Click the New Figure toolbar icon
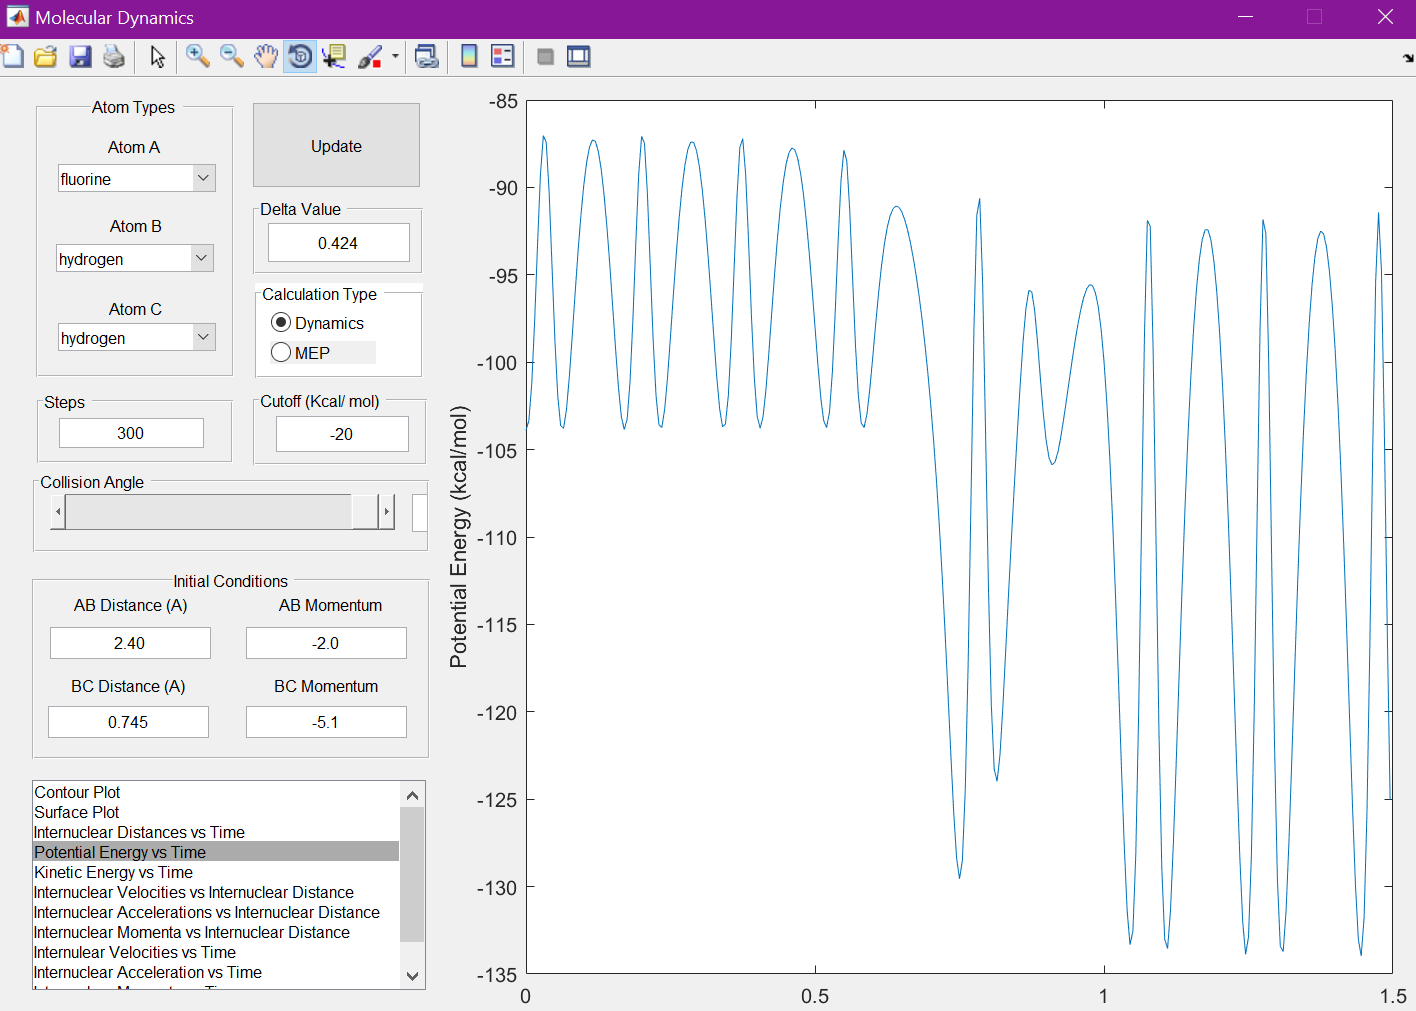The height and width of the screenshot is (1011, 1416). point(13,57)
